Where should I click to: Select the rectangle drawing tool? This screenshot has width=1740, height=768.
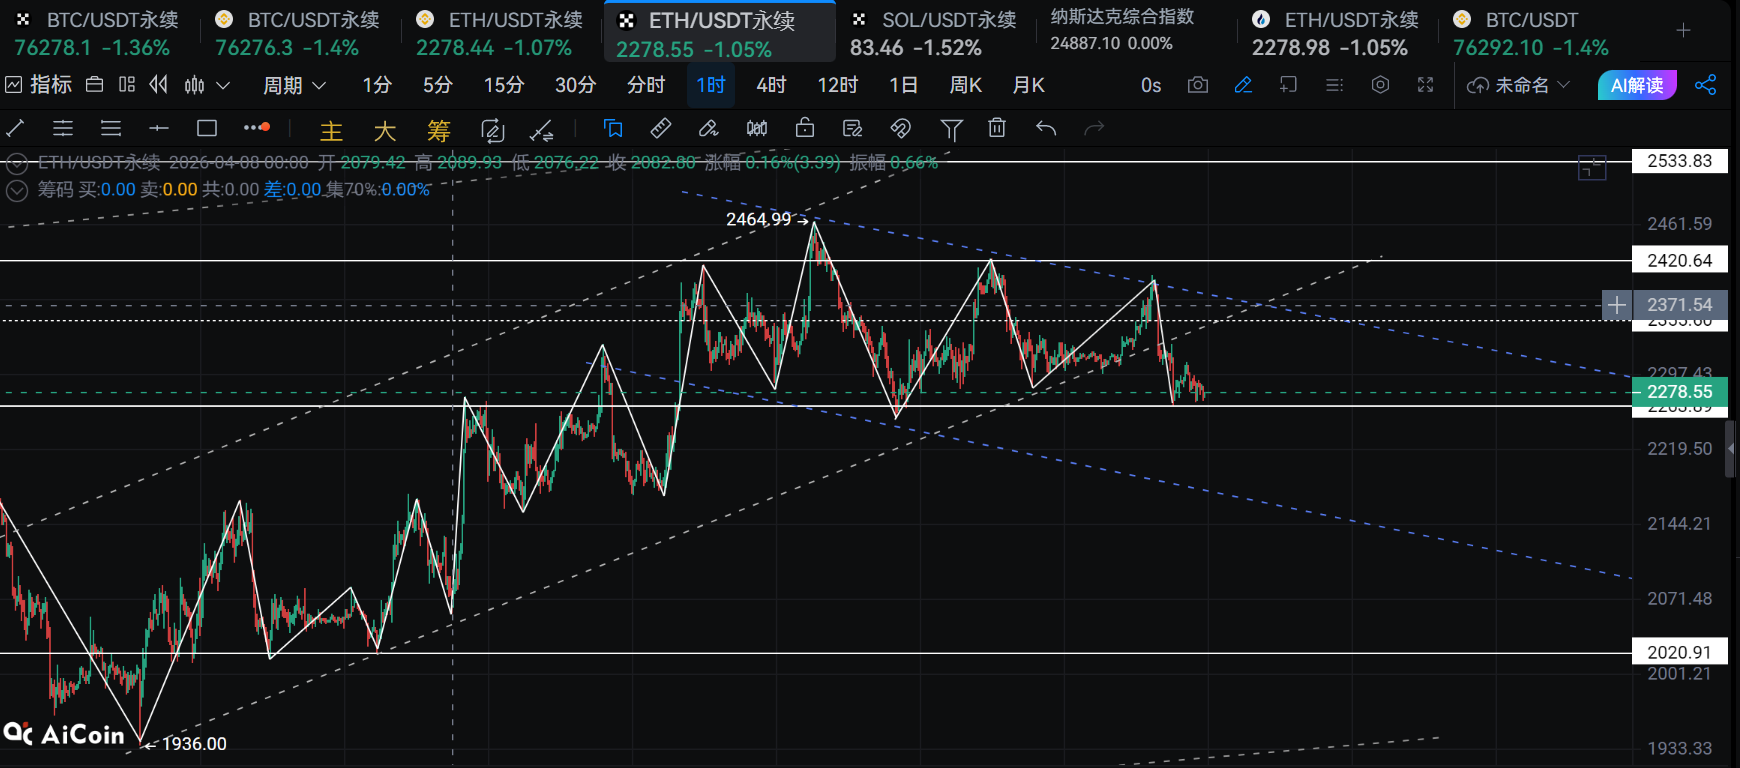coord(207,128)
